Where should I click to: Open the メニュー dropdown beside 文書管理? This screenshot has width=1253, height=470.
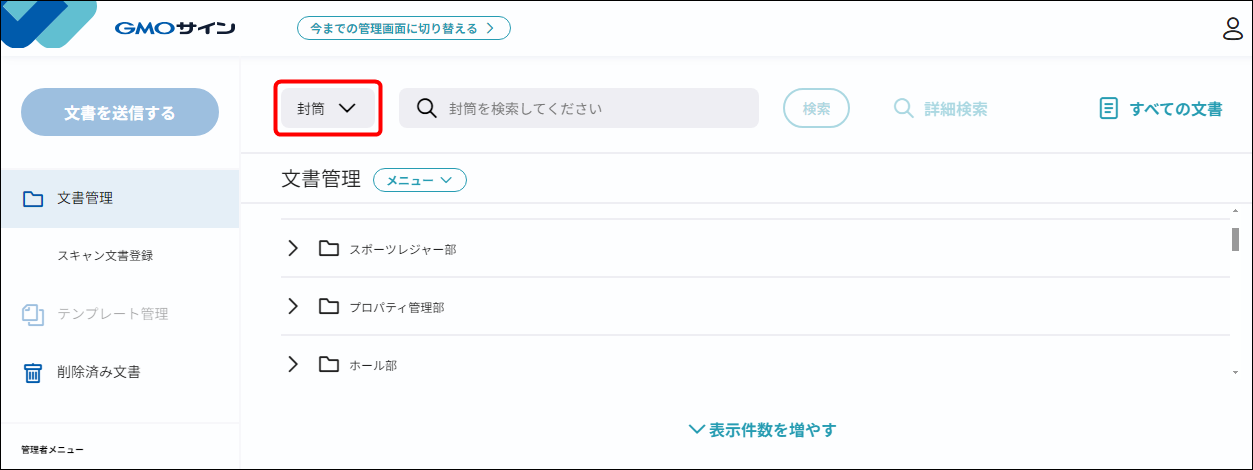[420, 180]
